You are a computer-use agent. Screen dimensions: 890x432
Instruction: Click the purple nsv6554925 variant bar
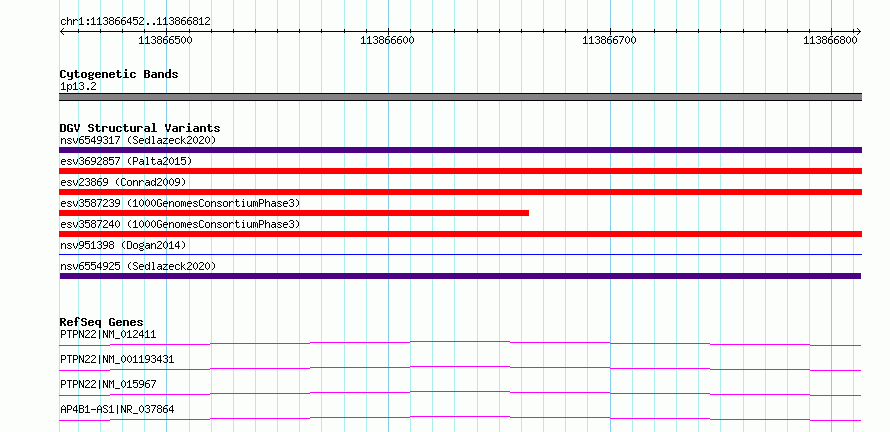460,276
